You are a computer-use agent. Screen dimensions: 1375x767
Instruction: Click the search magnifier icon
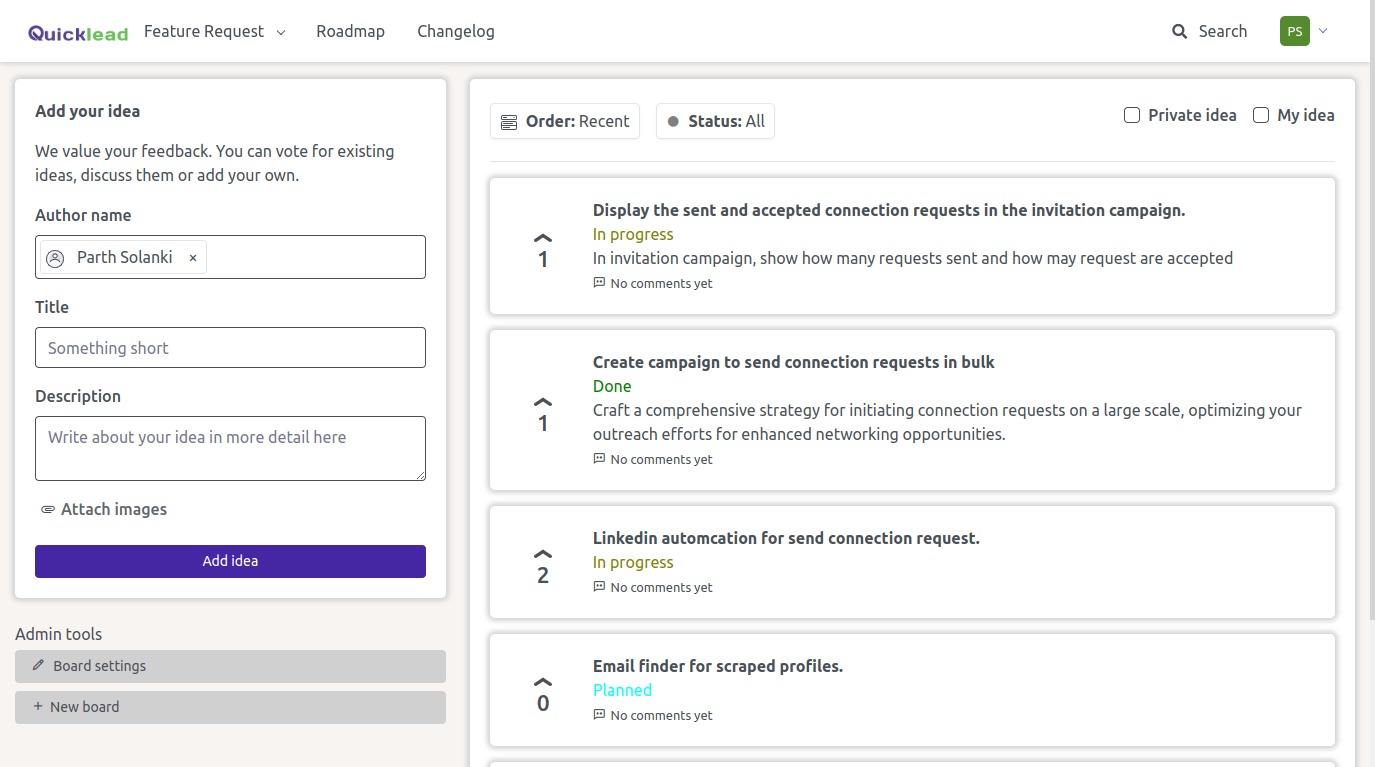coord(1179,32)
